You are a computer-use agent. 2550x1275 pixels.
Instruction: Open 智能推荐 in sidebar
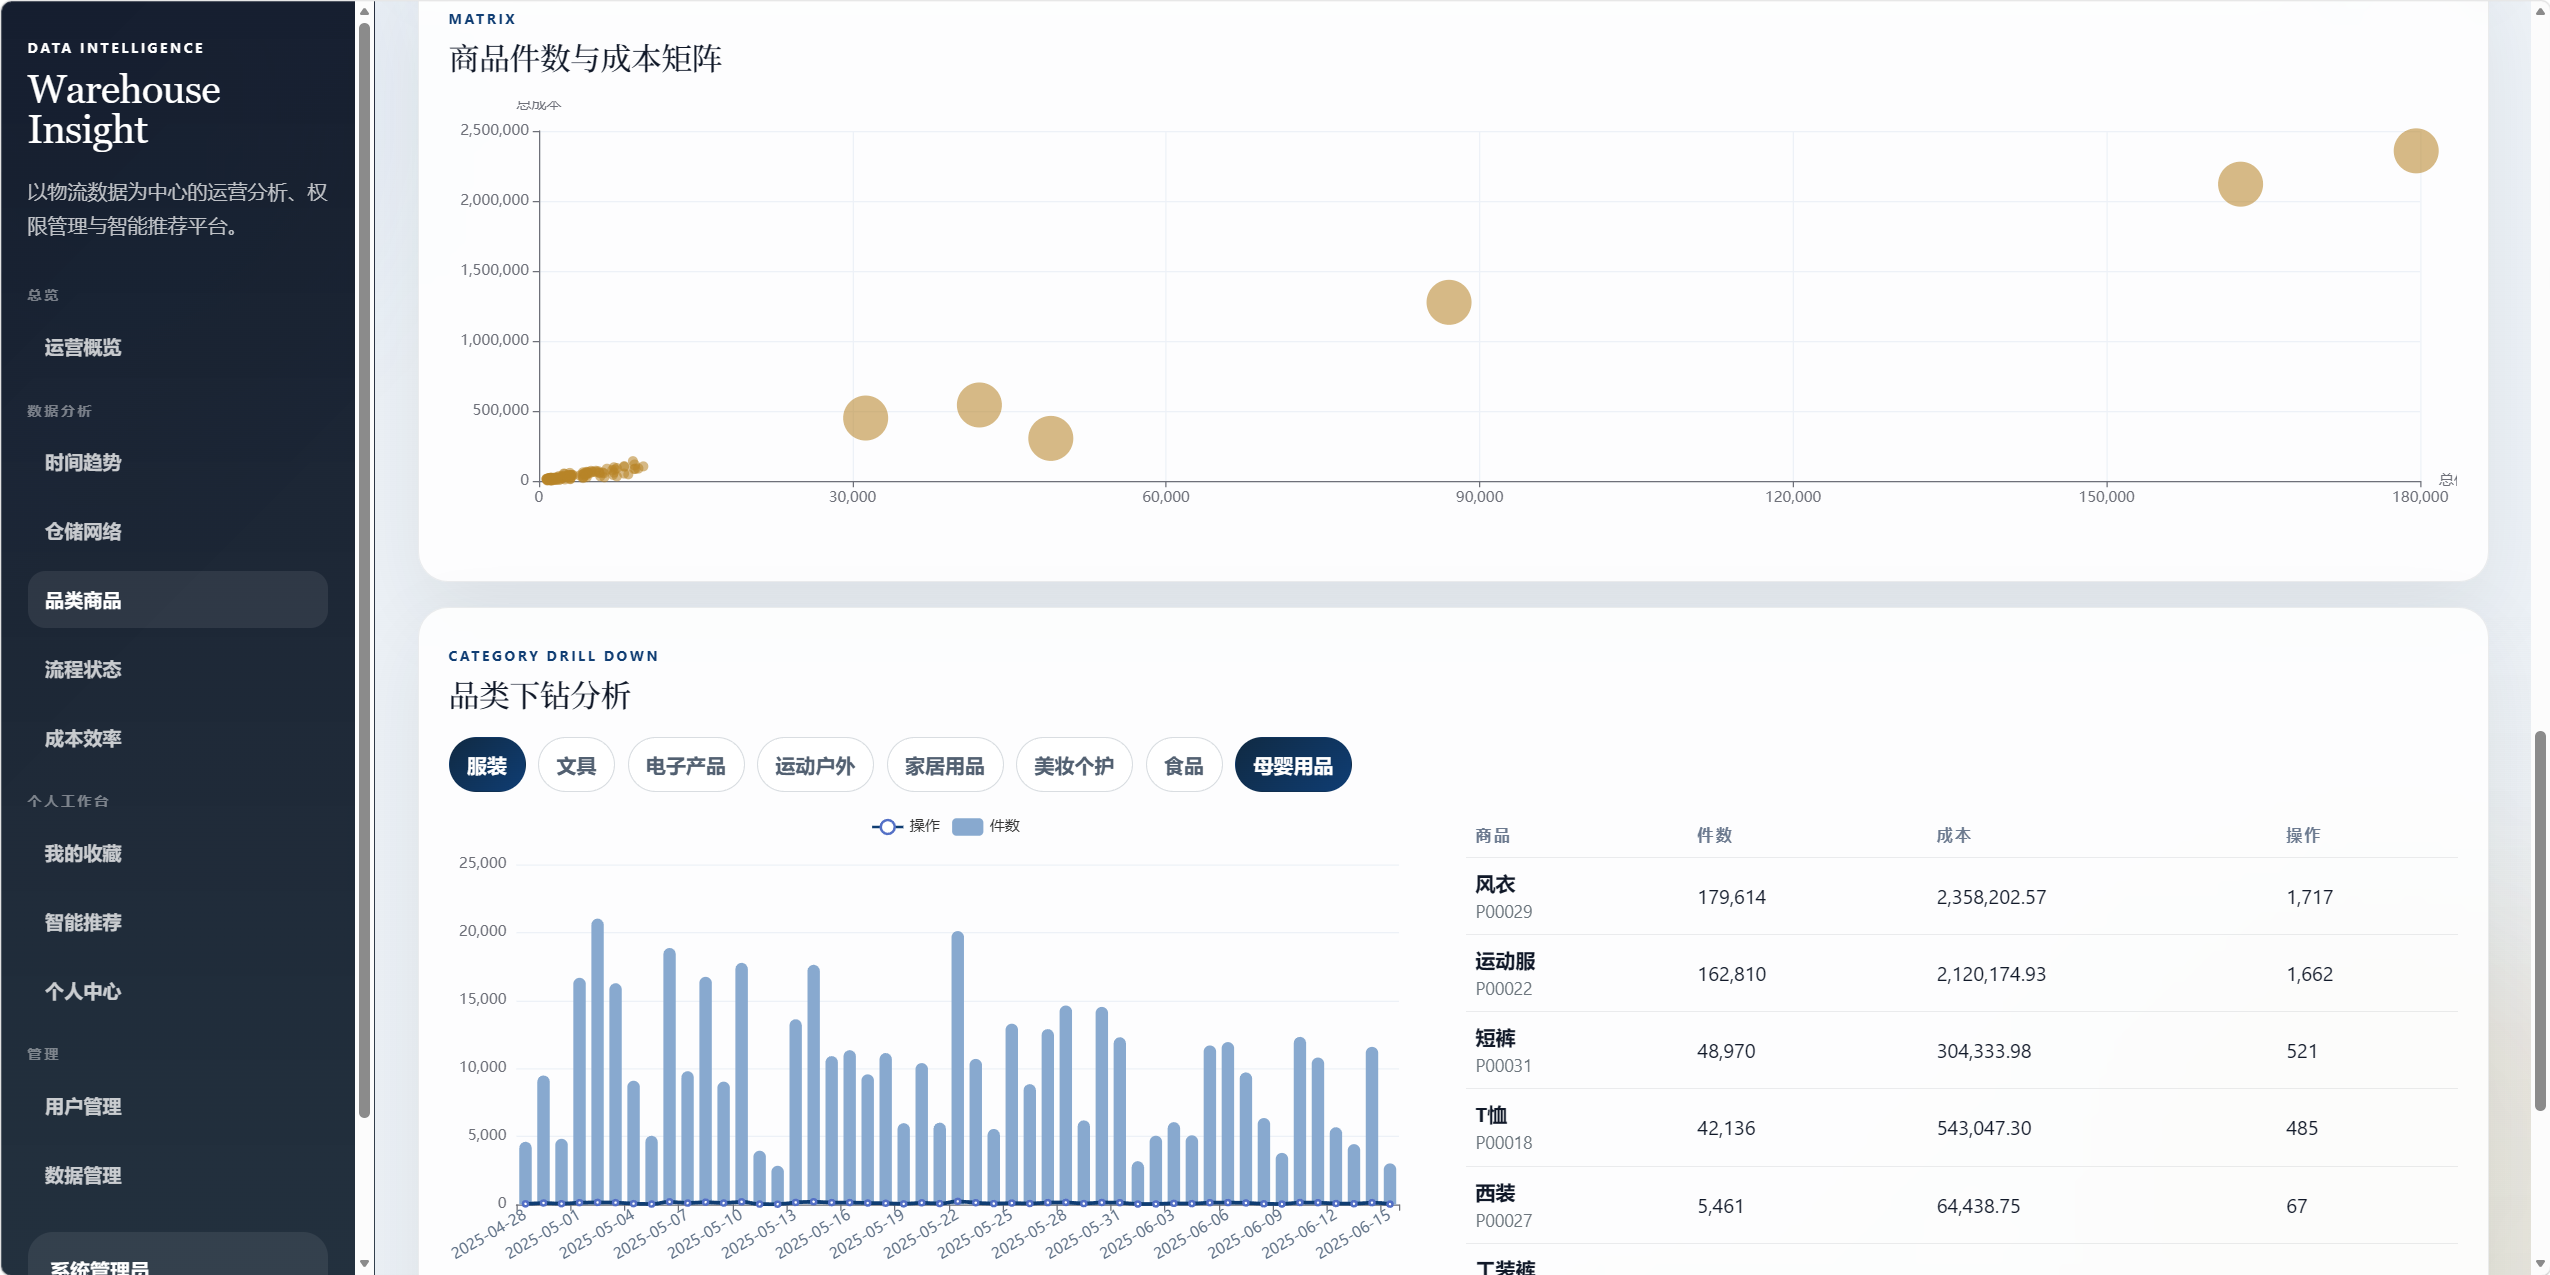point(83,923)
